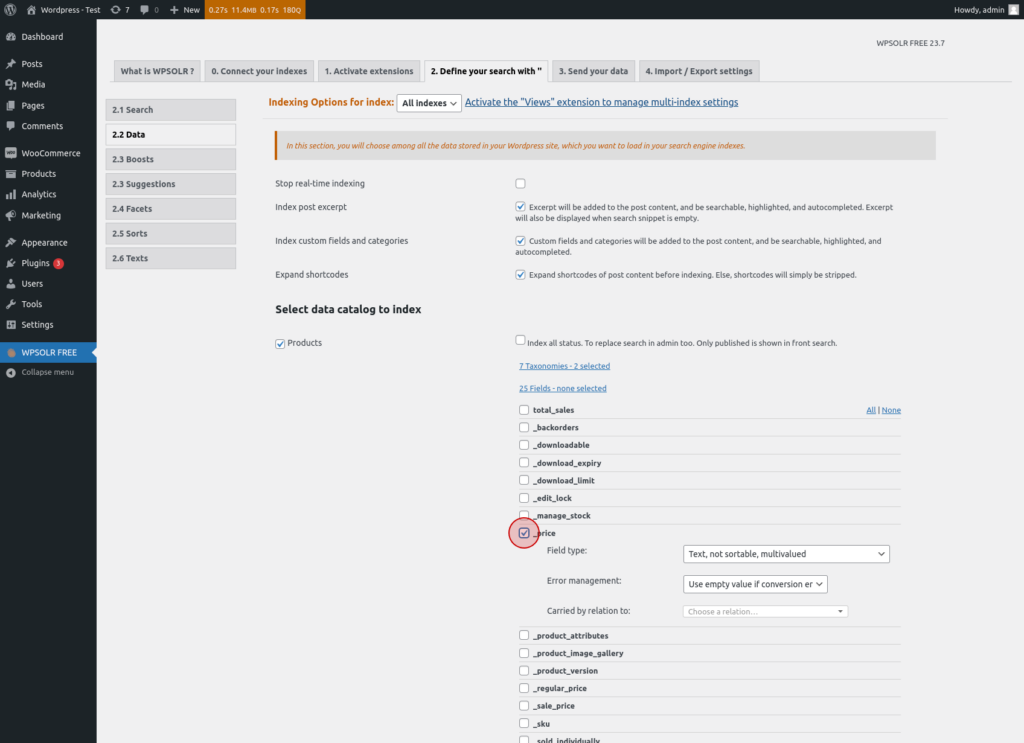
Task: Open site home icon Wordpress - Test
Action: (31, 10)
